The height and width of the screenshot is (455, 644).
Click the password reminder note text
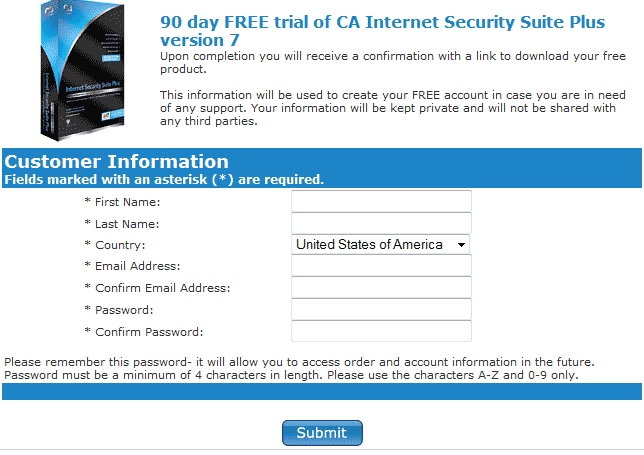tap(300, 368)
